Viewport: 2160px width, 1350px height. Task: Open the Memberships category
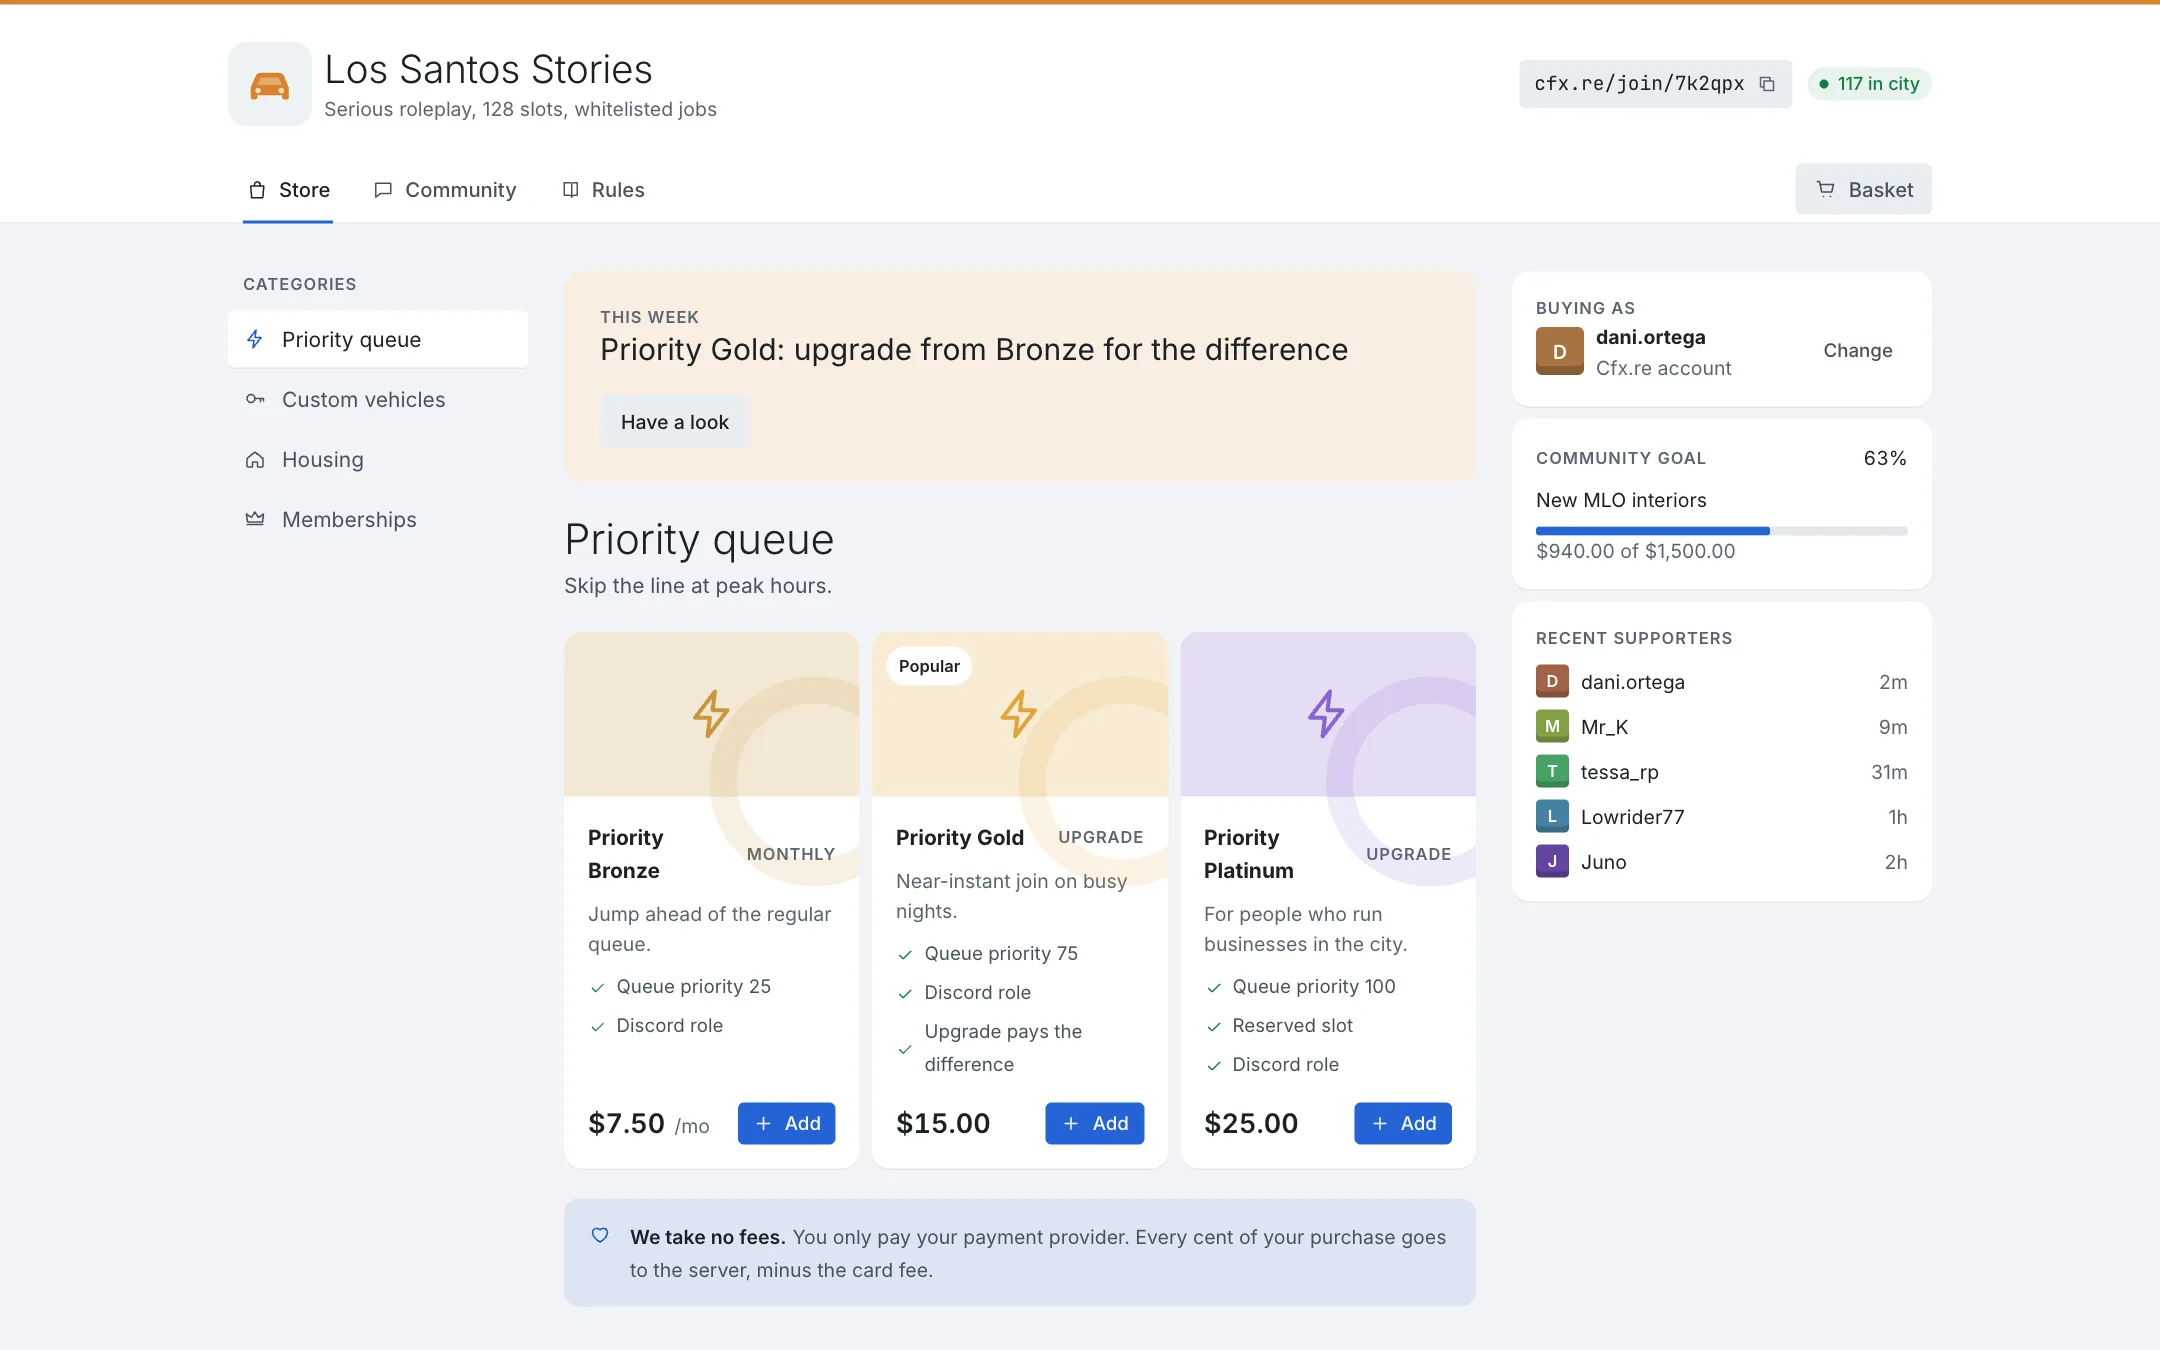[x=378, y=519]
